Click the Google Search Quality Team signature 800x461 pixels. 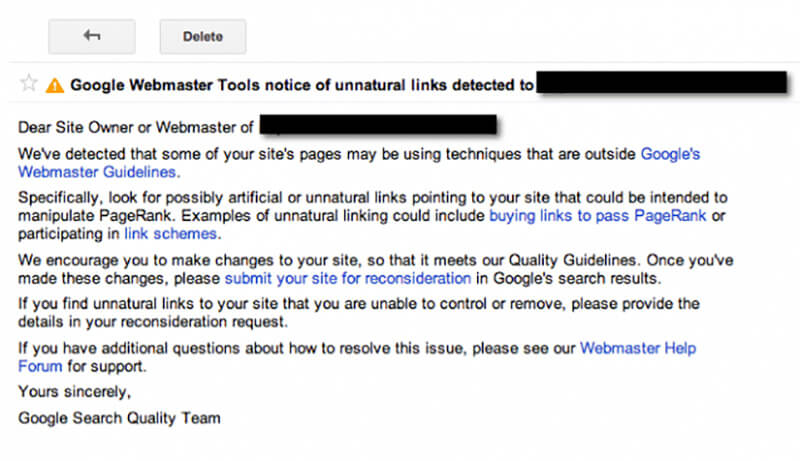point(119,418)
